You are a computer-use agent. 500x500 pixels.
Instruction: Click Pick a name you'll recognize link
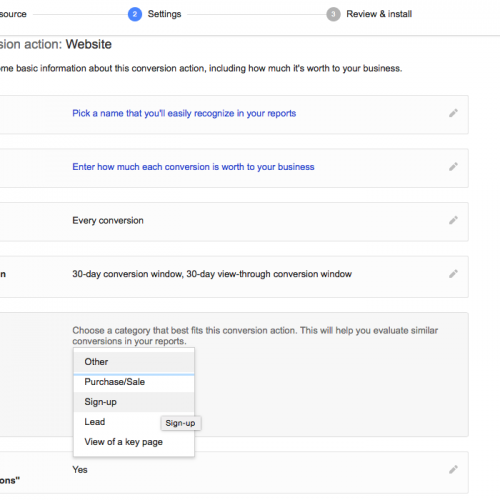pyautogui.click(x=184, y=113)
